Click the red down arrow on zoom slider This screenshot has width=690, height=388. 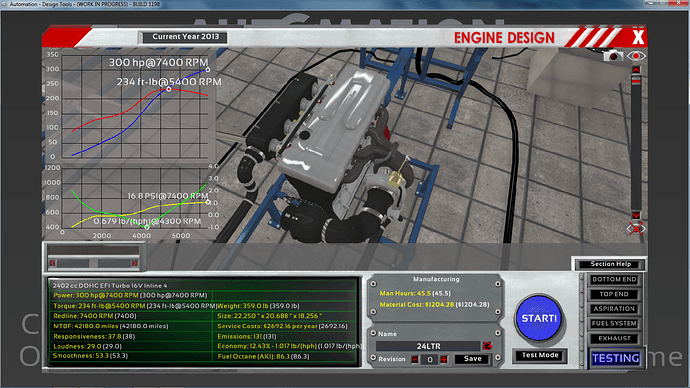pyautogui.click(x=636, y=215)
